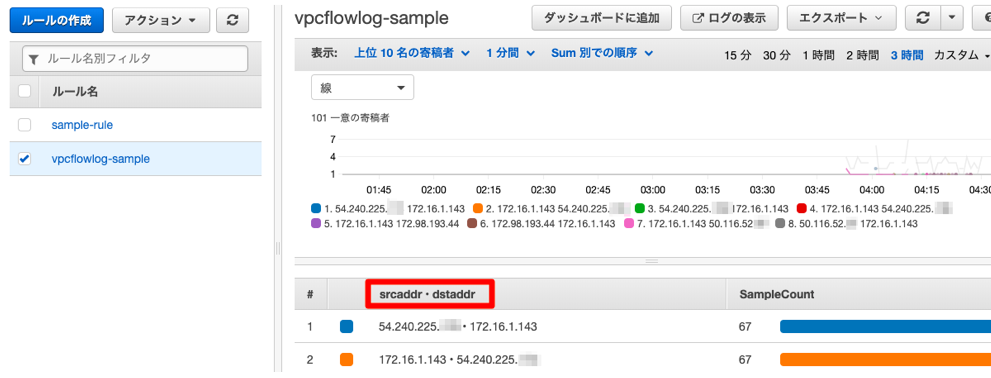Viewport: 991px width, 378px height.
Task: Click the ルール名 column header
Action: coord(75,92)
